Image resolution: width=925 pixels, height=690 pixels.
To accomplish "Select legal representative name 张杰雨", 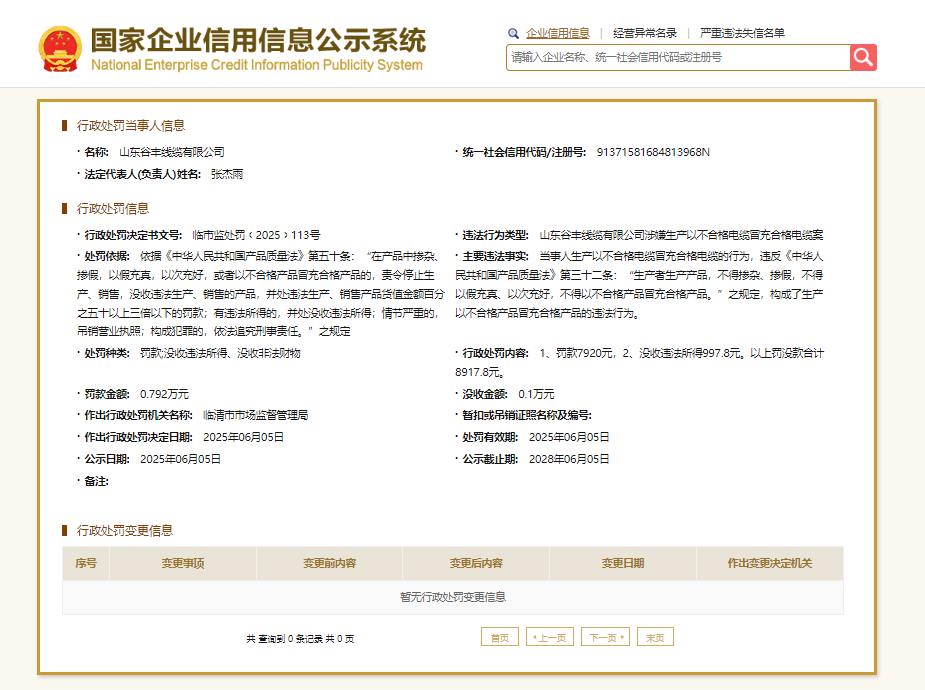I will point(227,174).
